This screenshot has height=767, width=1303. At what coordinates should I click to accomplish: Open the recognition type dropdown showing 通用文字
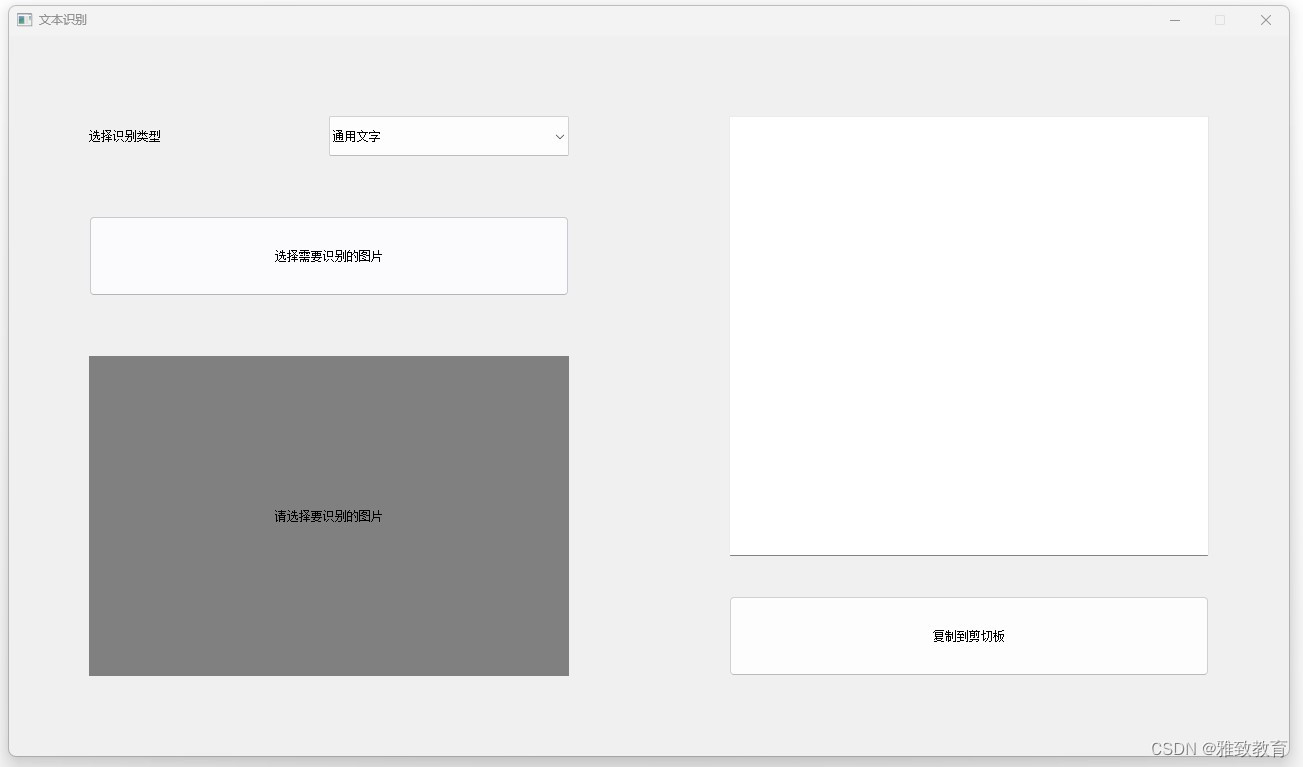(448, 136)
